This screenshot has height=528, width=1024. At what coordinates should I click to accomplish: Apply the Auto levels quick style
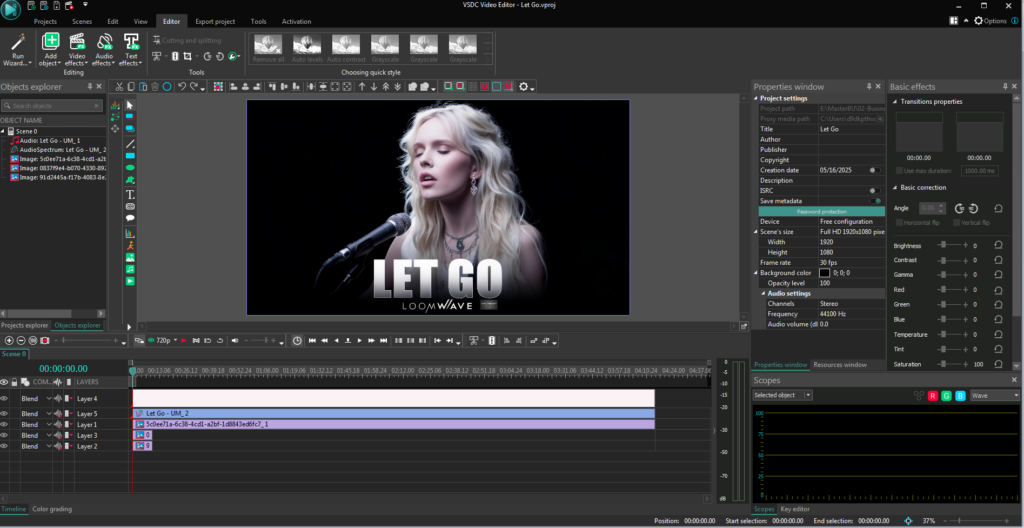point(307,49)
